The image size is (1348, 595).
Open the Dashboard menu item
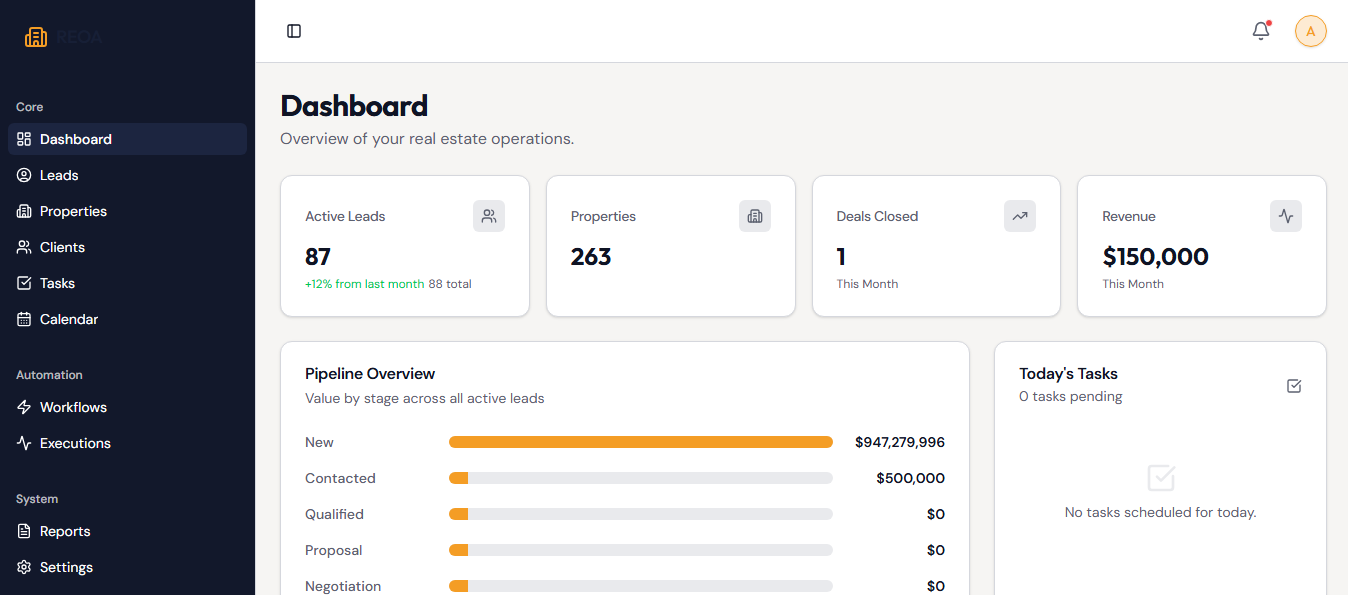(127, 139)
